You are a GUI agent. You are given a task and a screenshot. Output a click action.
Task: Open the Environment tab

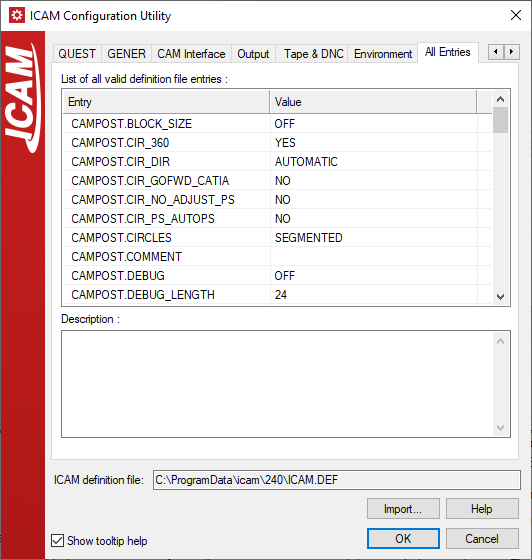[383, 54]
